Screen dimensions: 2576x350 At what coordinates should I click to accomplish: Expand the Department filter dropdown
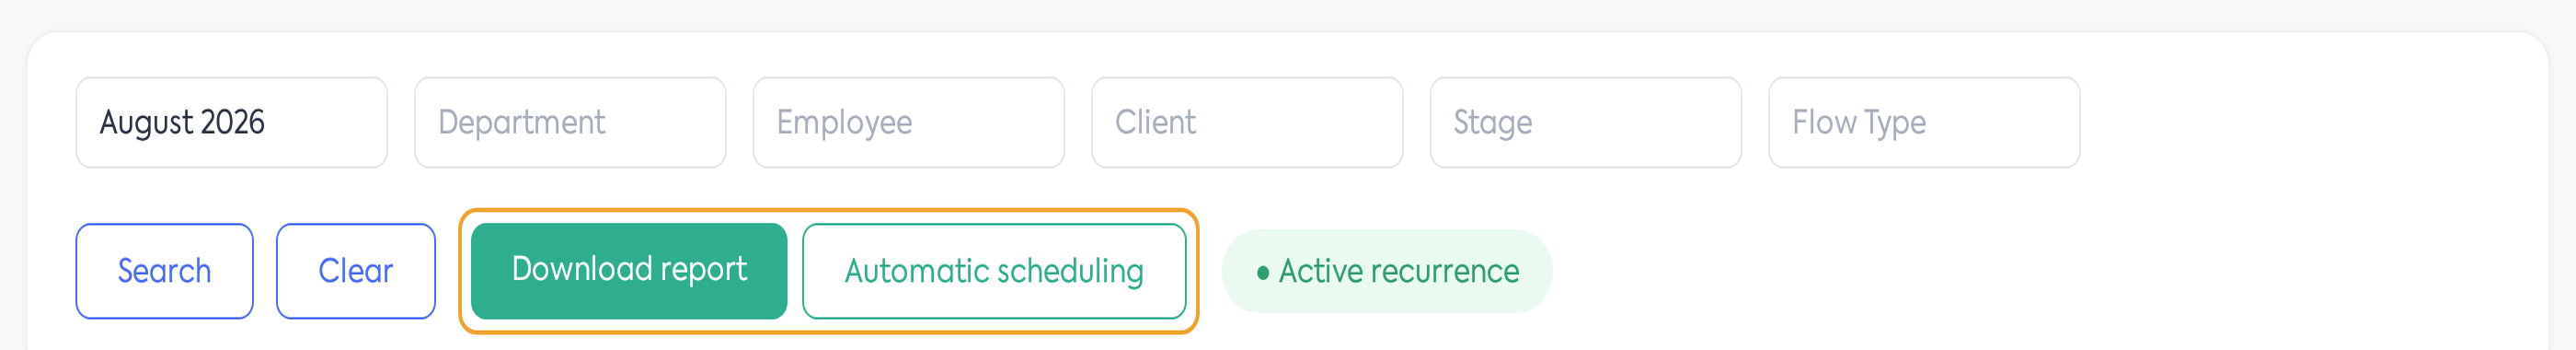click(570, 122)
